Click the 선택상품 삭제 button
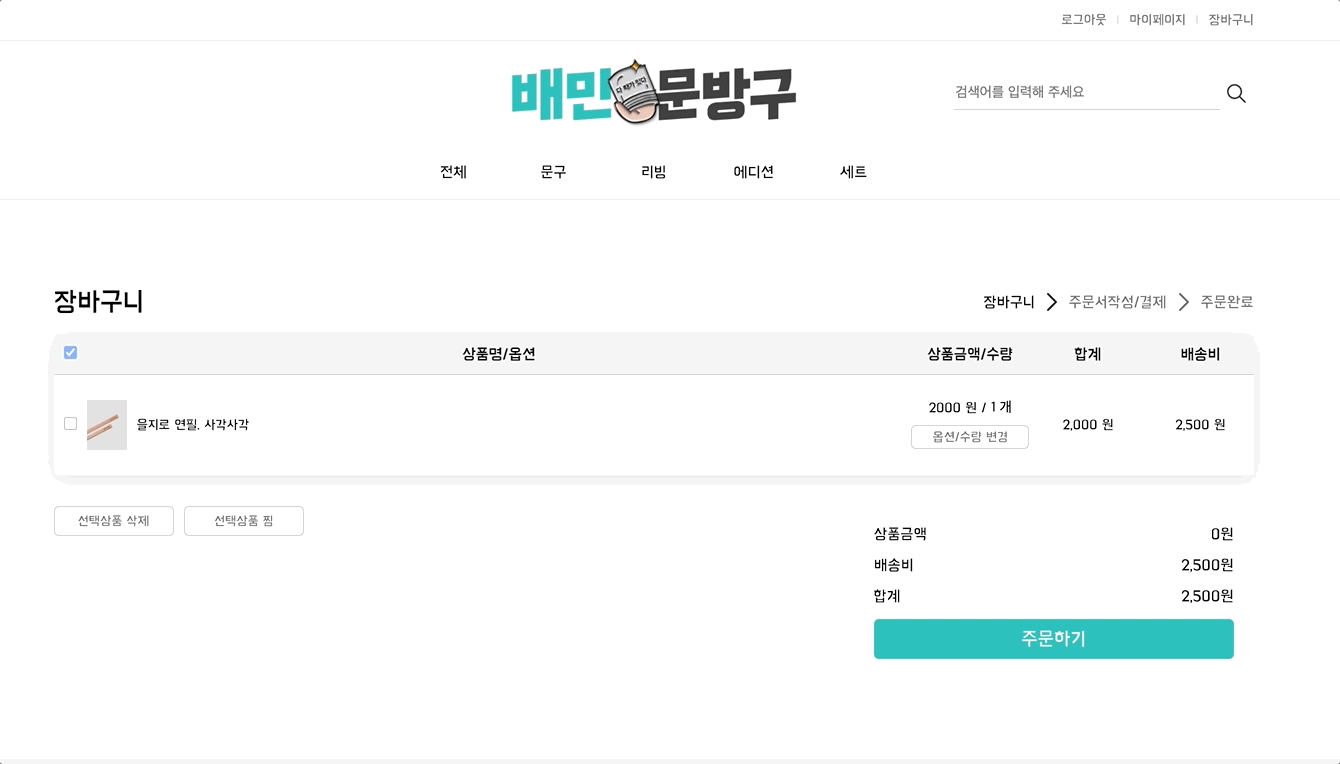 pos(114,521)
